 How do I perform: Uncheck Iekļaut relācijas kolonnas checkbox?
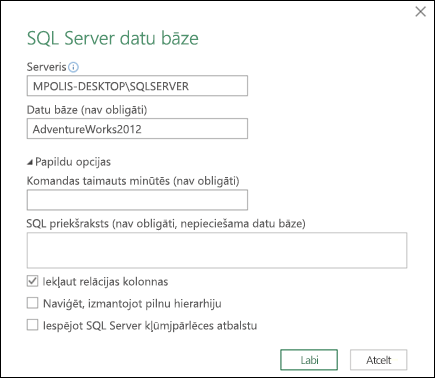[x=32, y=281]
